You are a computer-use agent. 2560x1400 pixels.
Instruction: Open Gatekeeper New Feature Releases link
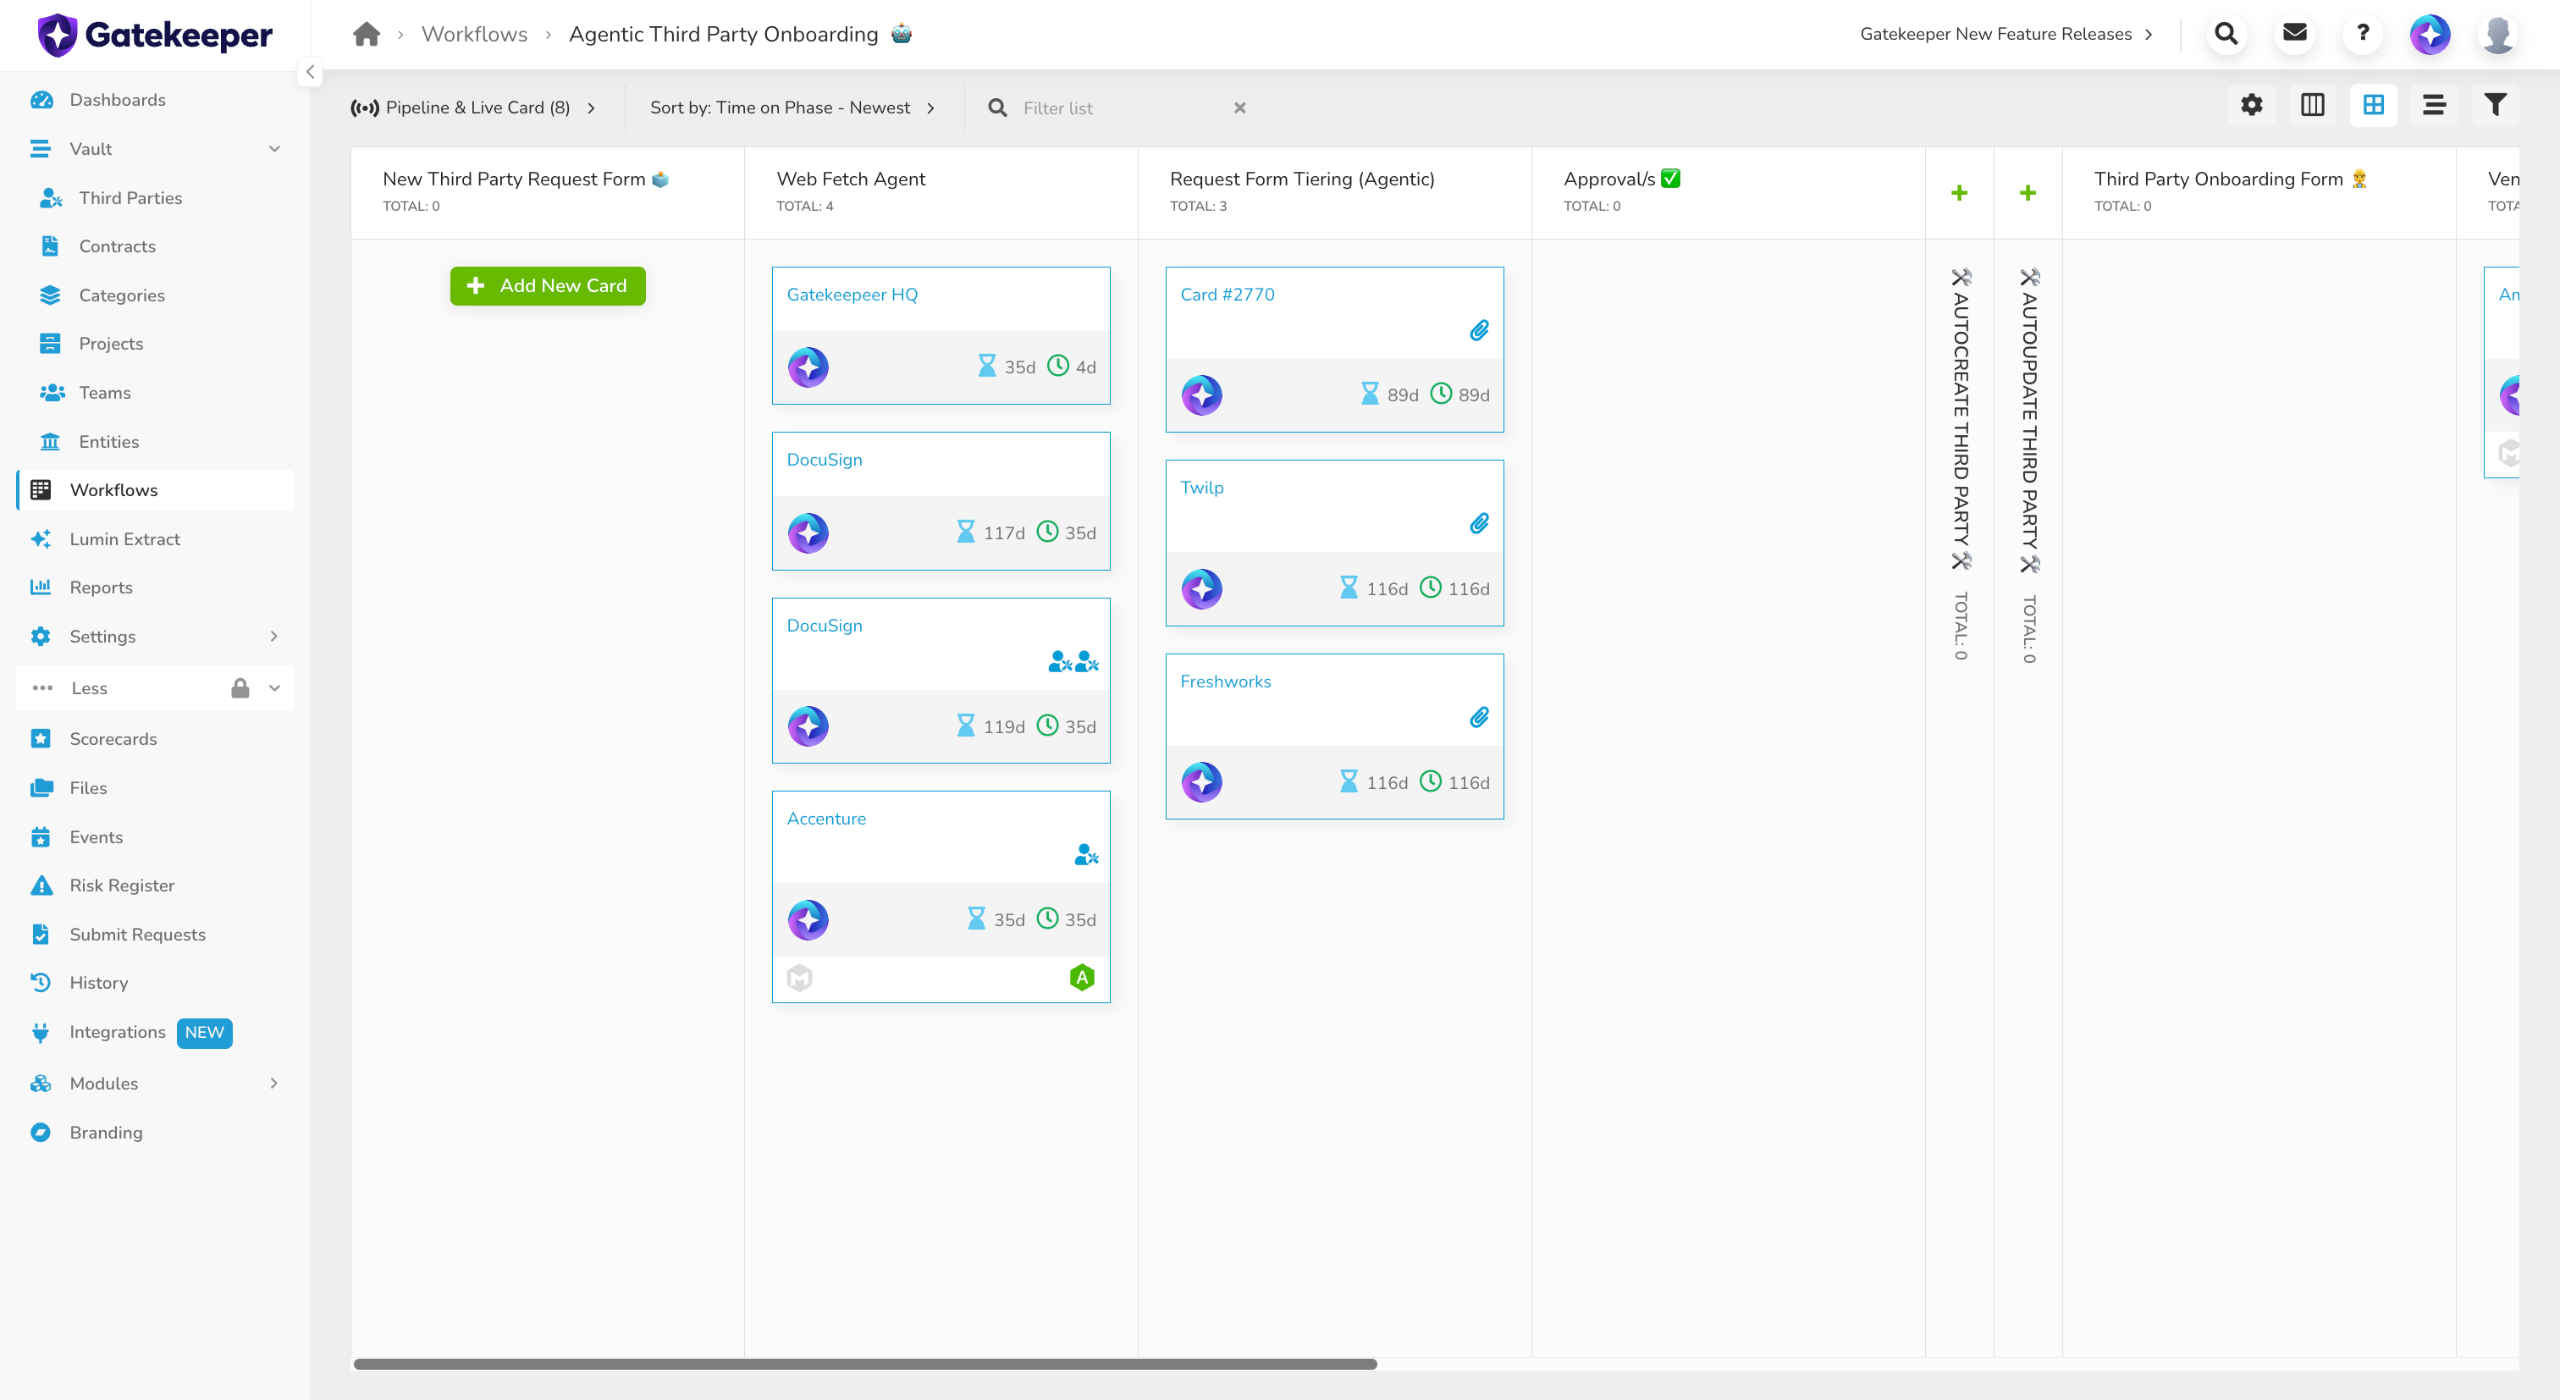2006,34
